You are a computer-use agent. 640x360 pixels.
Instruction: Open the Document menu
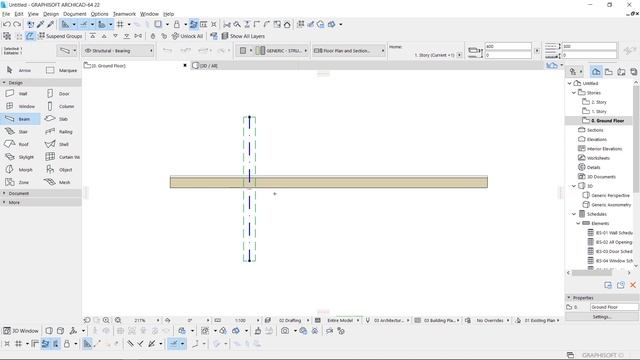(x=75, y=14)
